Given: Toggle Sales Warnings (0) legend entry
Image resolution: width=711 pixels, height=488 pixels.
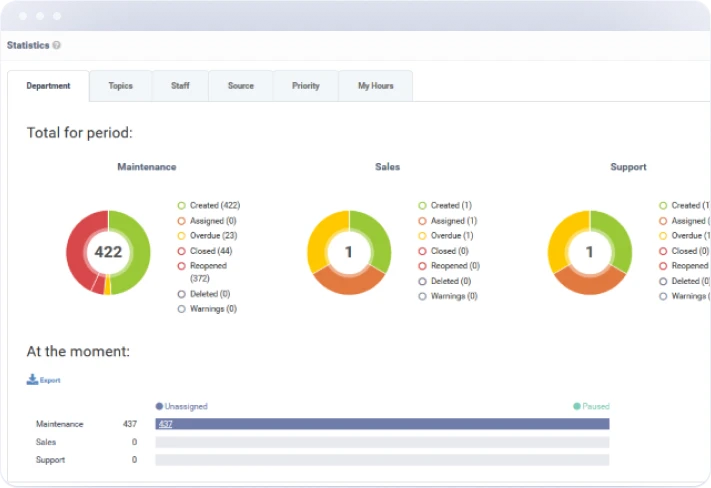Looking at the screenshot, I should (454, 296).
